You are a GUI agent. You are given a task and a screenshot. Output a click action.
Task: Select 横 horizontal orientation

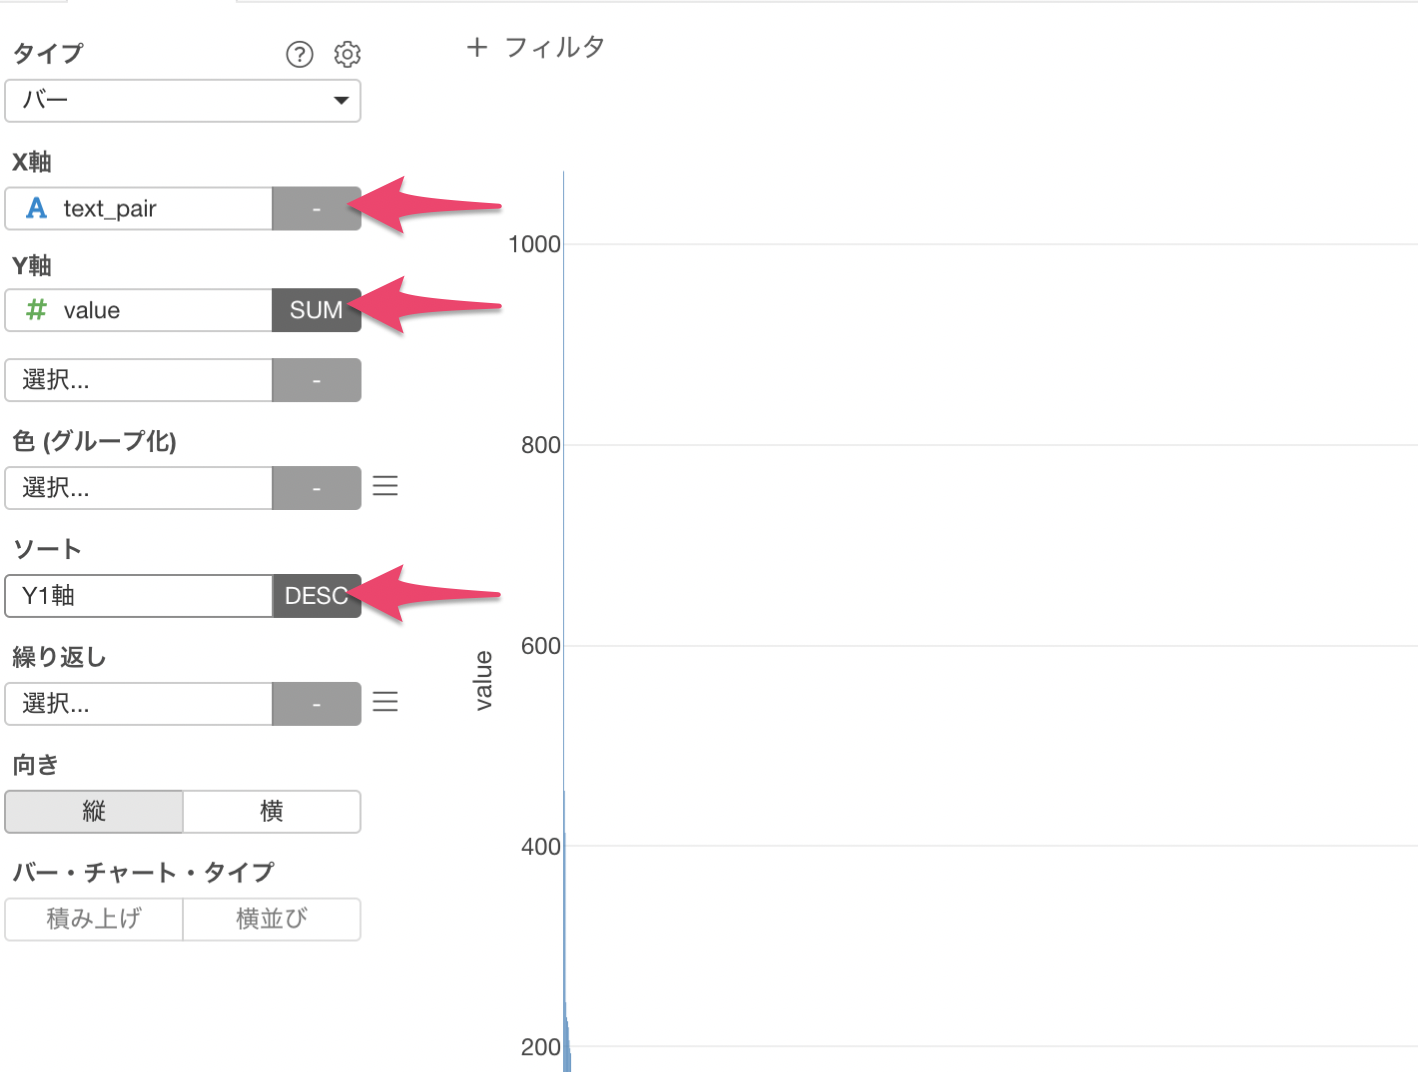pos(272,811)
